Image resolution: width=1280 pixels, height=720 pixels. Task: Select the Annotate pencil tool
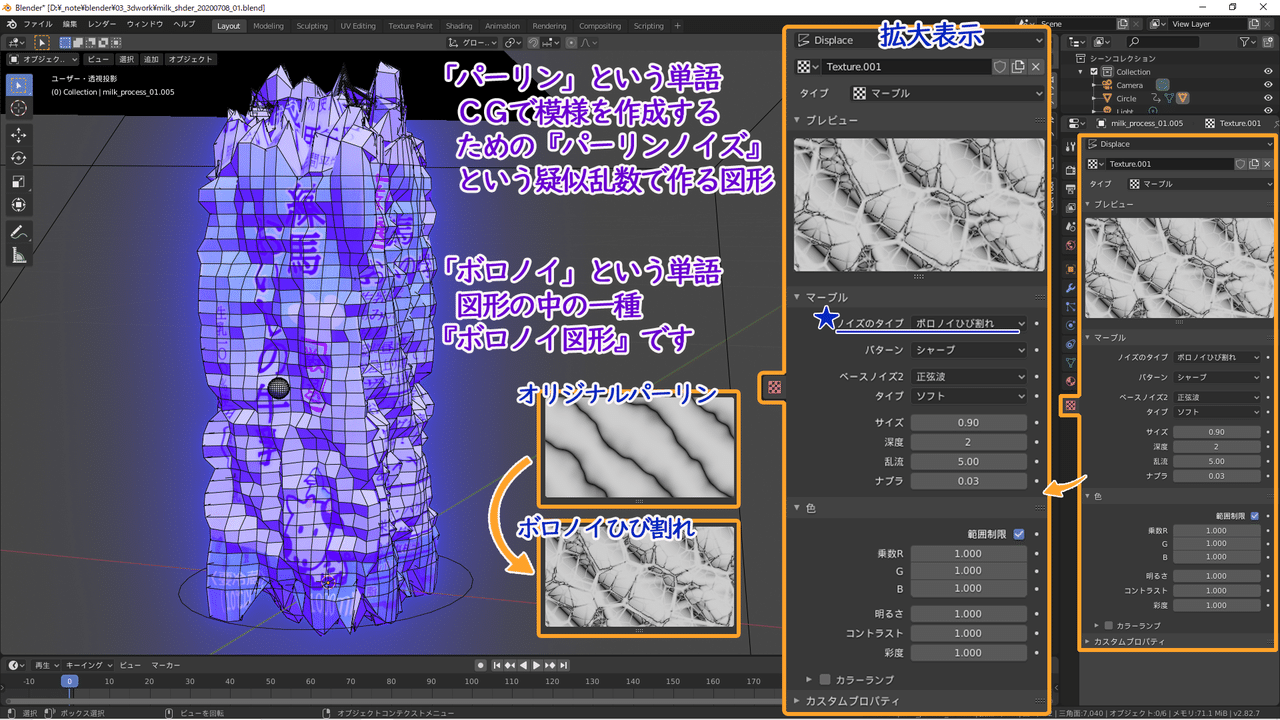(x=18, y=232)
